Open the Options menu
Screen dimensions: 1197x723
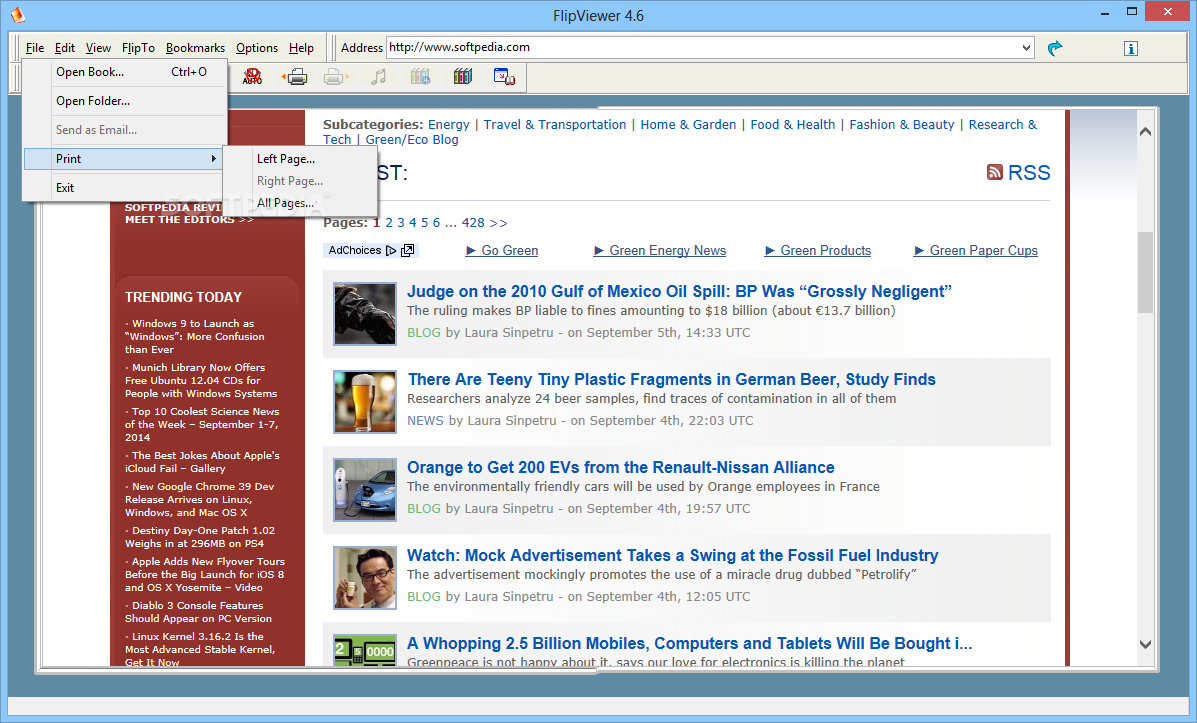[256, 47]
